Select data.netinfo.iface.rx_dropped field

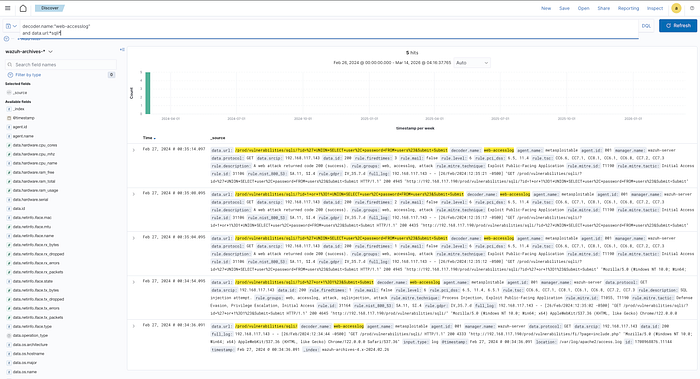click(38, 254)
